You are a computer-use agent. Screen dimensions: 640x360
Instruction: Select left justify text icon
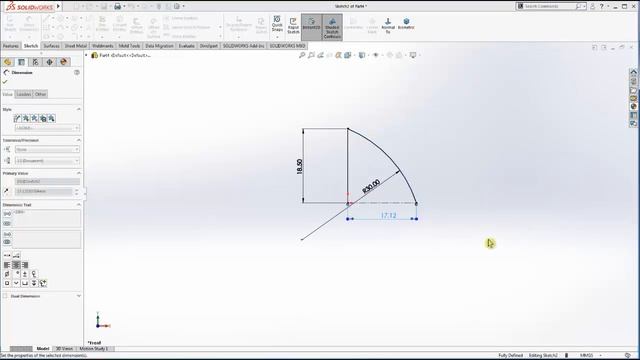pyautogui.click(x=7, y=265)
